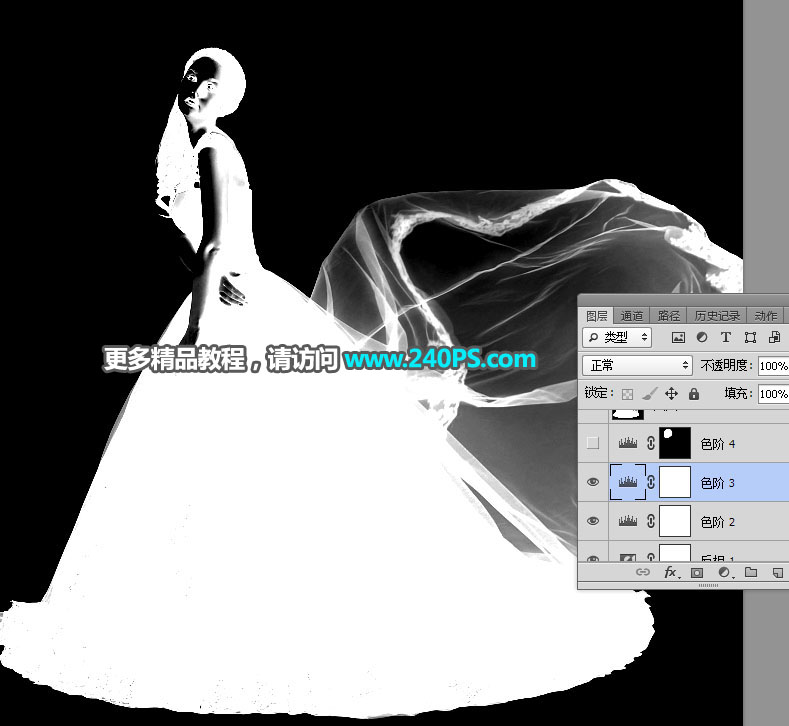Lock position move icon
This screenshot has height=726, width=789.
(671, 393)
